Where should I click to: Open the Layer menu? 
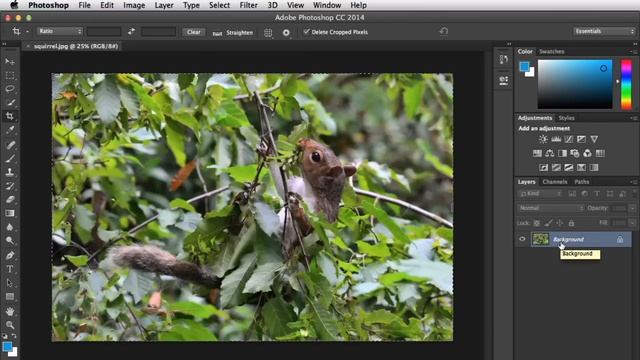(164, 5)
